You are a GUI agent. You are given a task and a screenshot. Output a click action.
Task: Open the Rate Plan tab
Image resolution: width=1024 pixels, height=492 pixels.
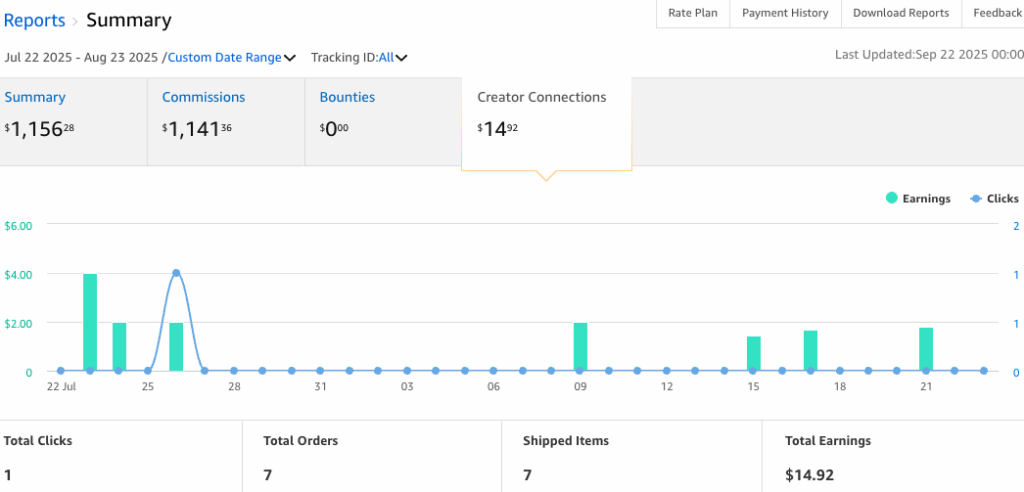pos(692,13)
